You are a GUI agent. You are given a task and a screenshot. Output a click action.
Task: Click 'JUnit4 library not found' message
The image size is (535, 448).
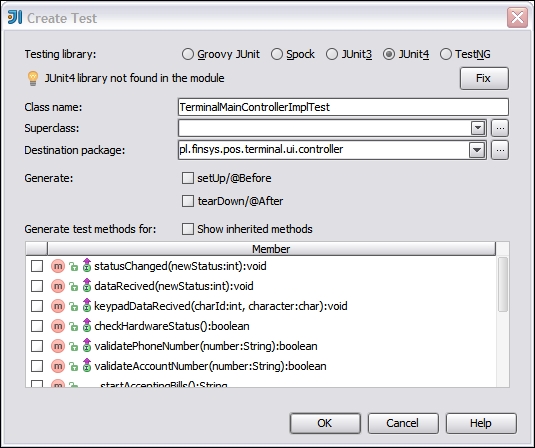134,78
